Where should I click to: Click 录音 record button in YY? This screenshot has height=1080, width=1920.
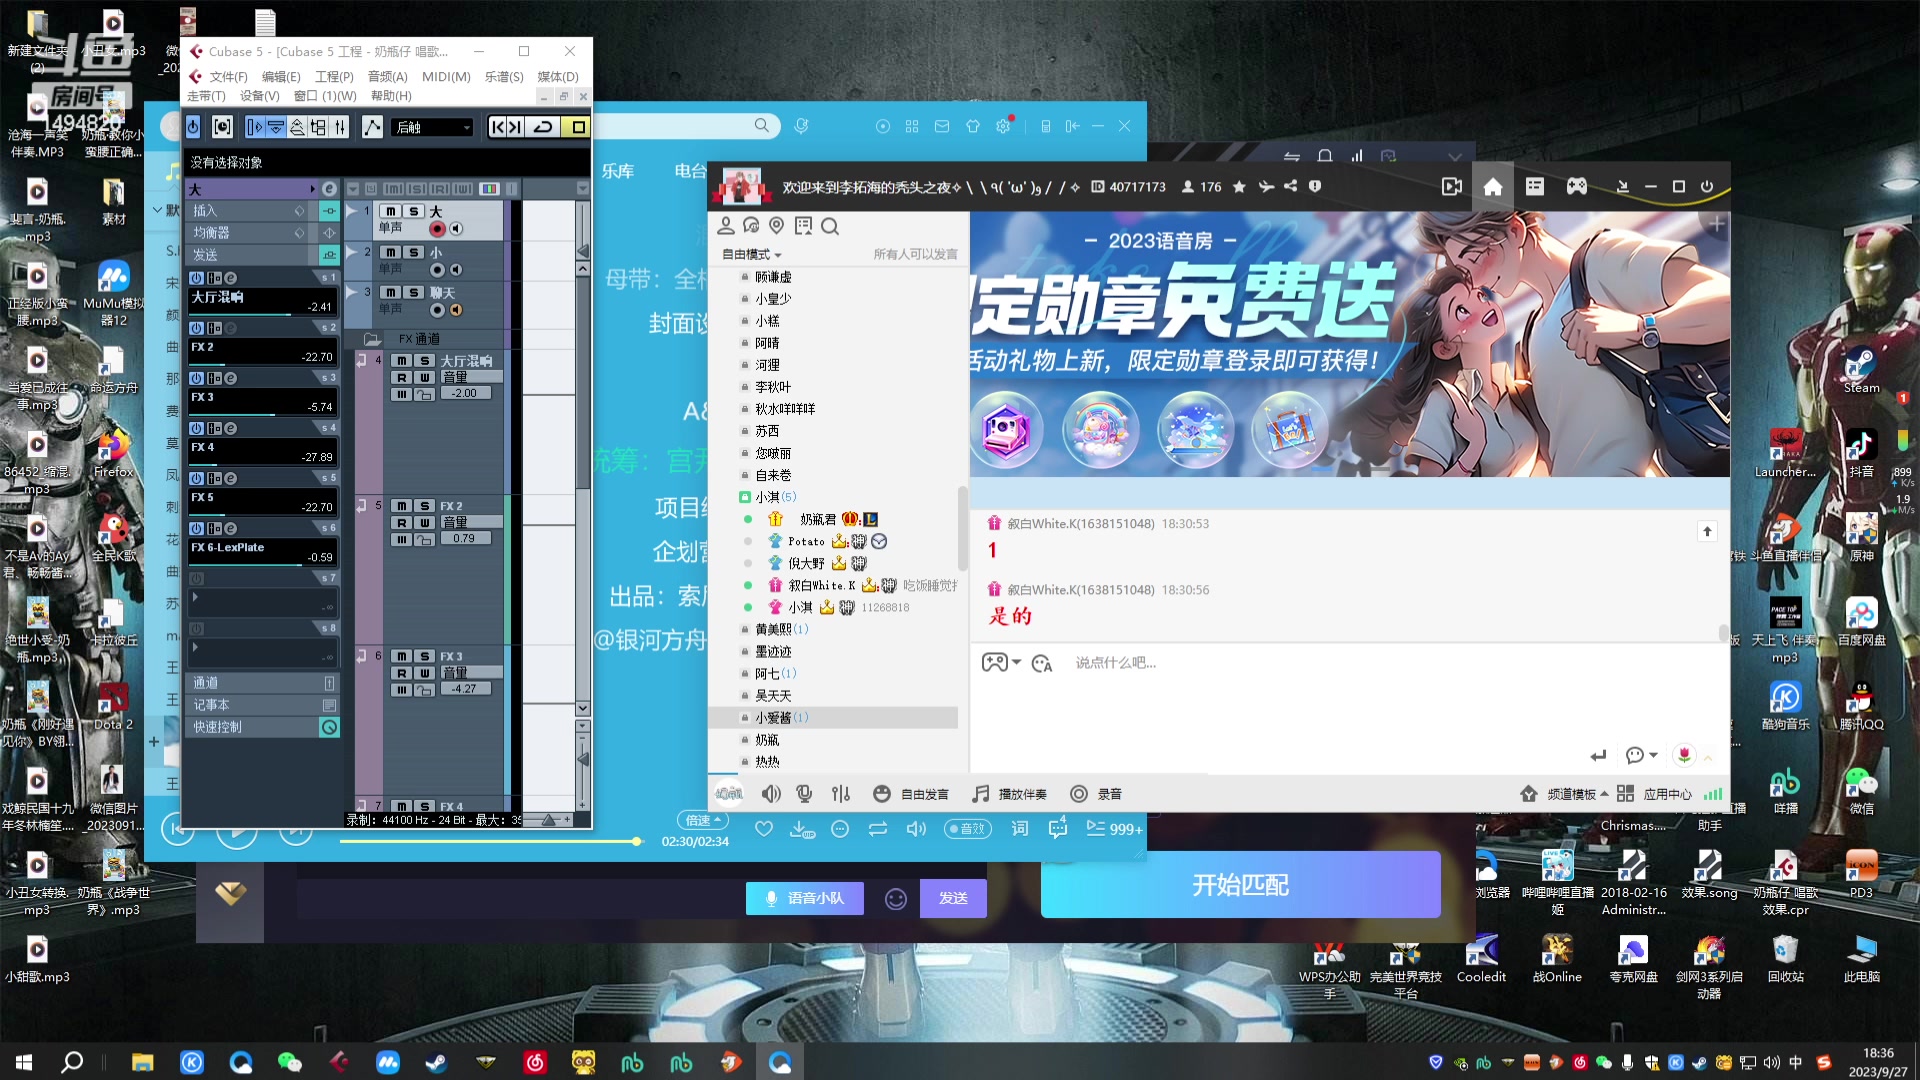(x=1096, y=794)
